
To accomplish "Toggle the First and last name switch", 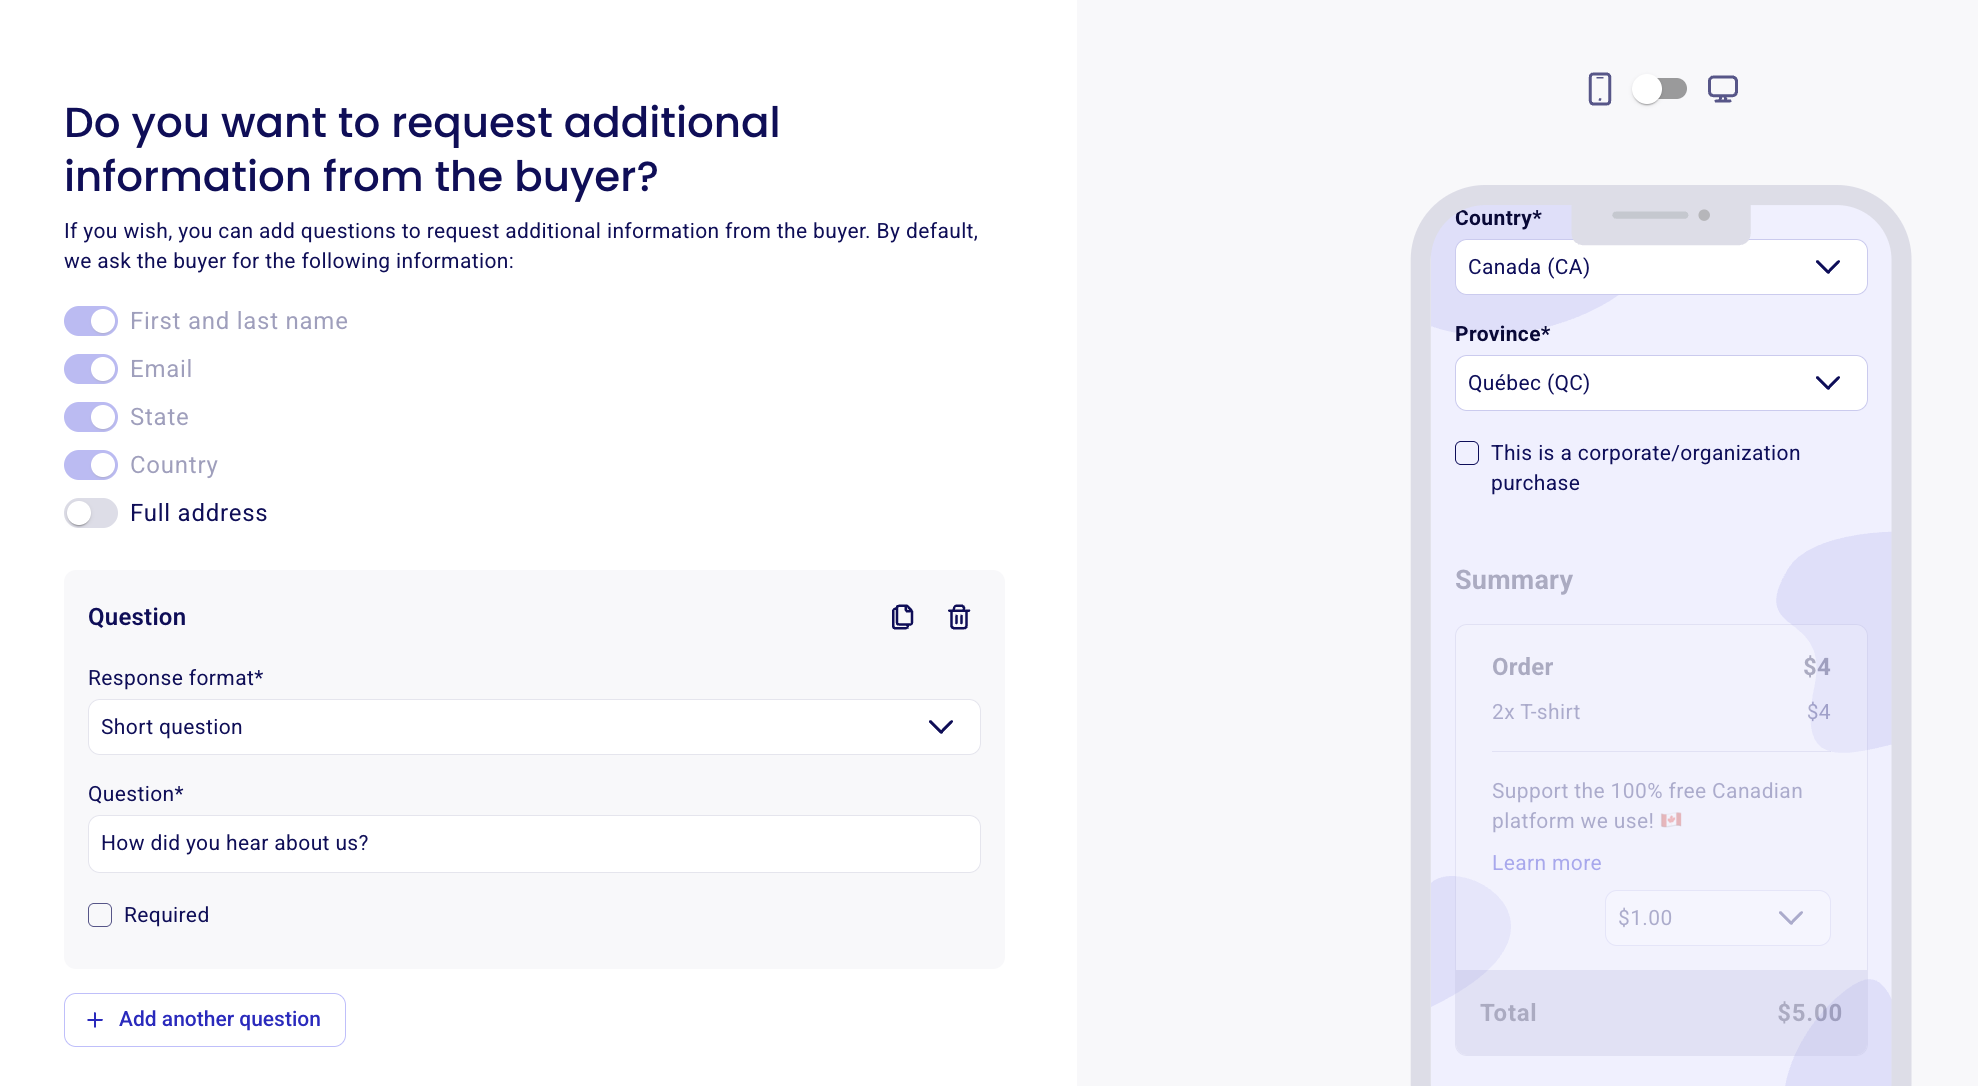I will tap(91, 321).
